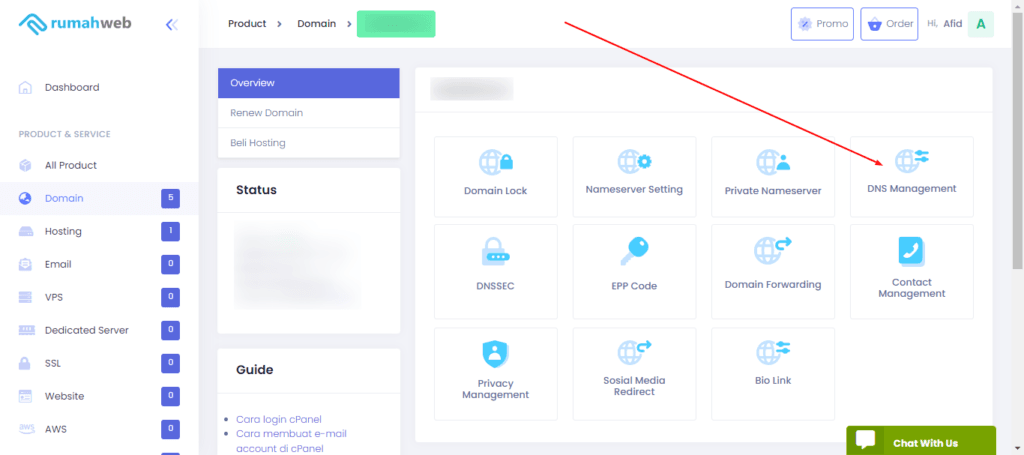Open the Beli Hosting tab
Image resolution: width=1024 pixels, height=455 pixels.
(x=308, y=143)
